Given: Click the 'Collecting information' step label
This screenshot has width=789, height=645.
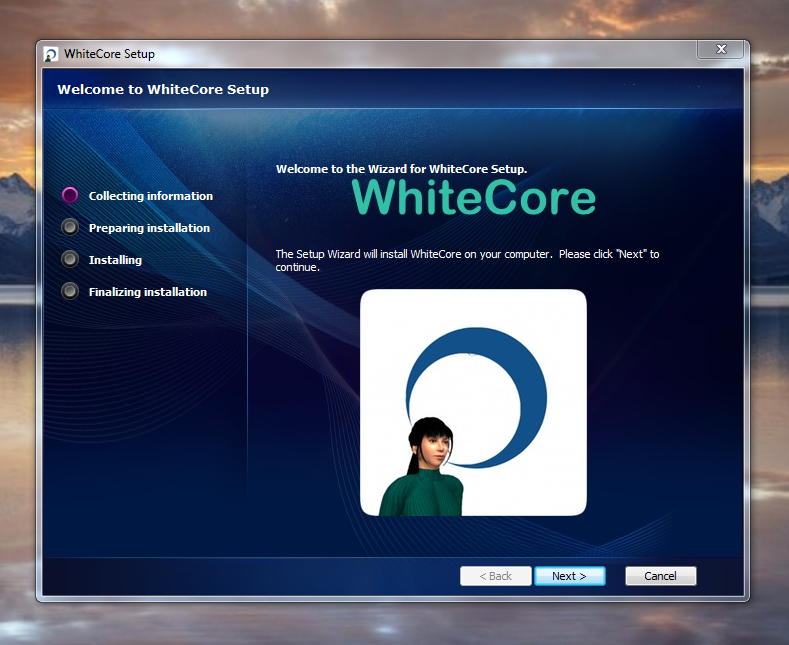Looking at the screenshot, I should click(x=151, y=196).
